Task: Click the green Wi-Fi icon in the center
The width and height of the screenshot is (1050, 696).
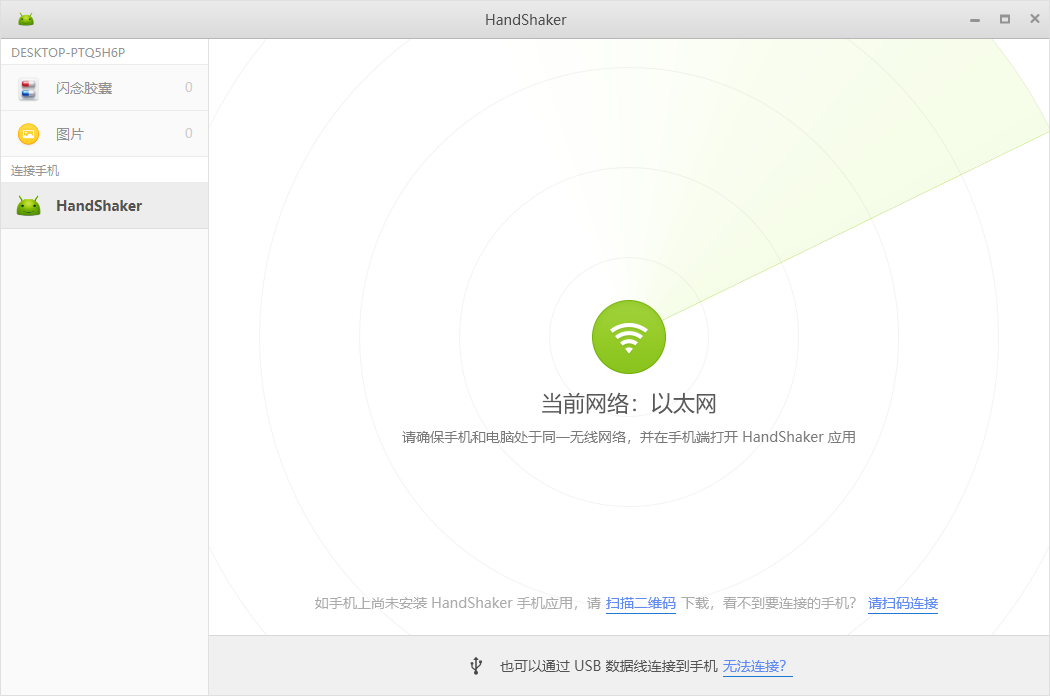Action: tap(628, 337)
